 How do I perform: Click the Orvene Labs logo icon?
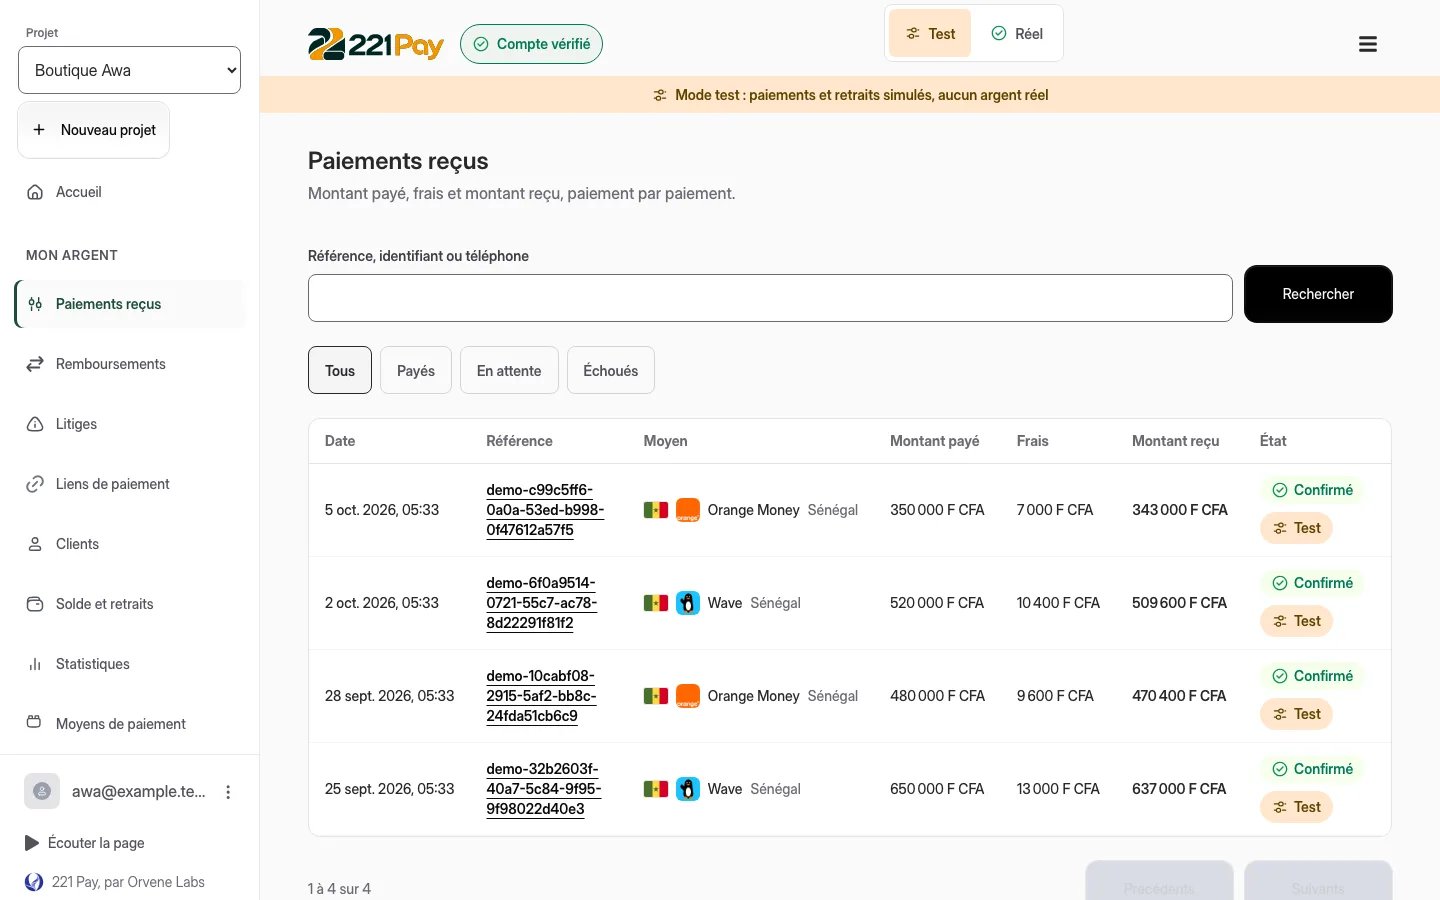[34, 882]
